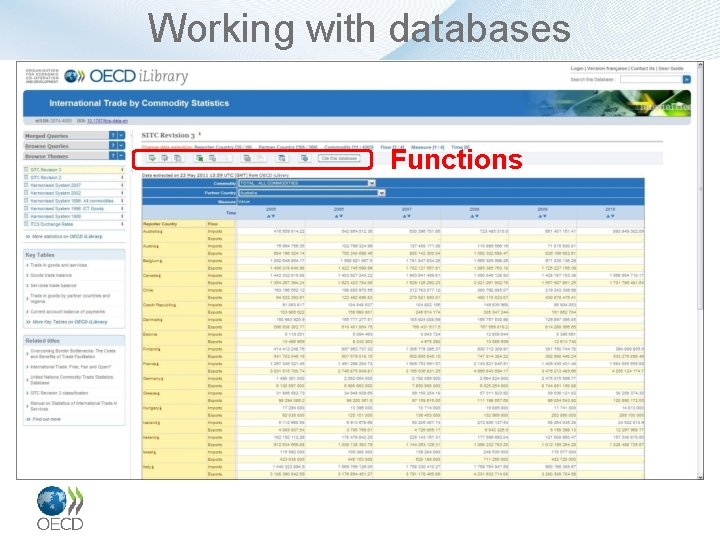Open Partner Country selection link
Viewport: 720px width, 540px height.
(x=288, y=147)
